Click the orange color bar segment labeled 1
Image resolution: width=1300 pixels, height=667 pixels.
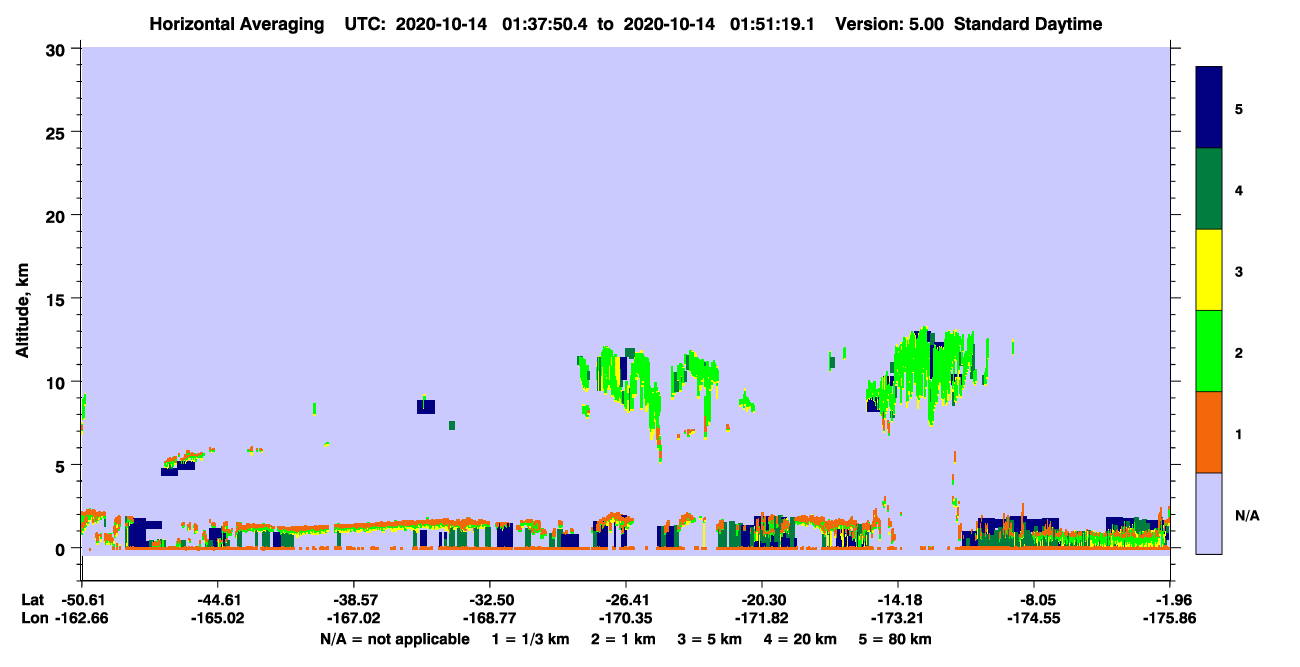tap(1209, 432)
